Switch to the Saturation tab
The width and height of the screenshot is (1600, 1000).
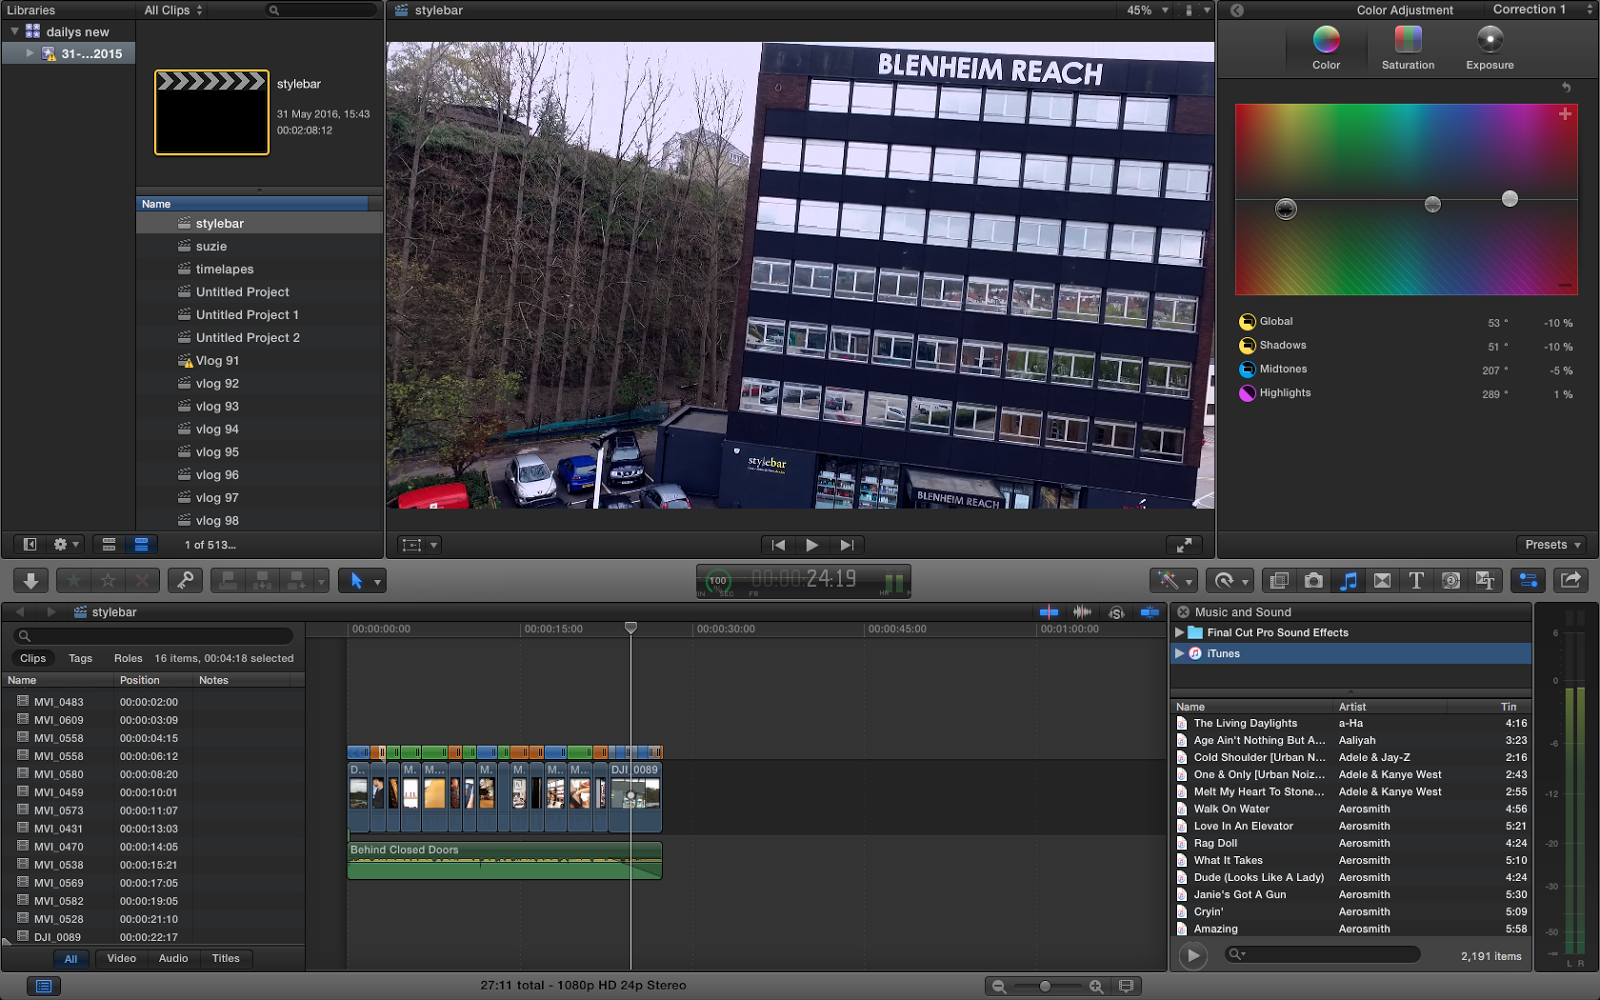[x=1408, y=47]
